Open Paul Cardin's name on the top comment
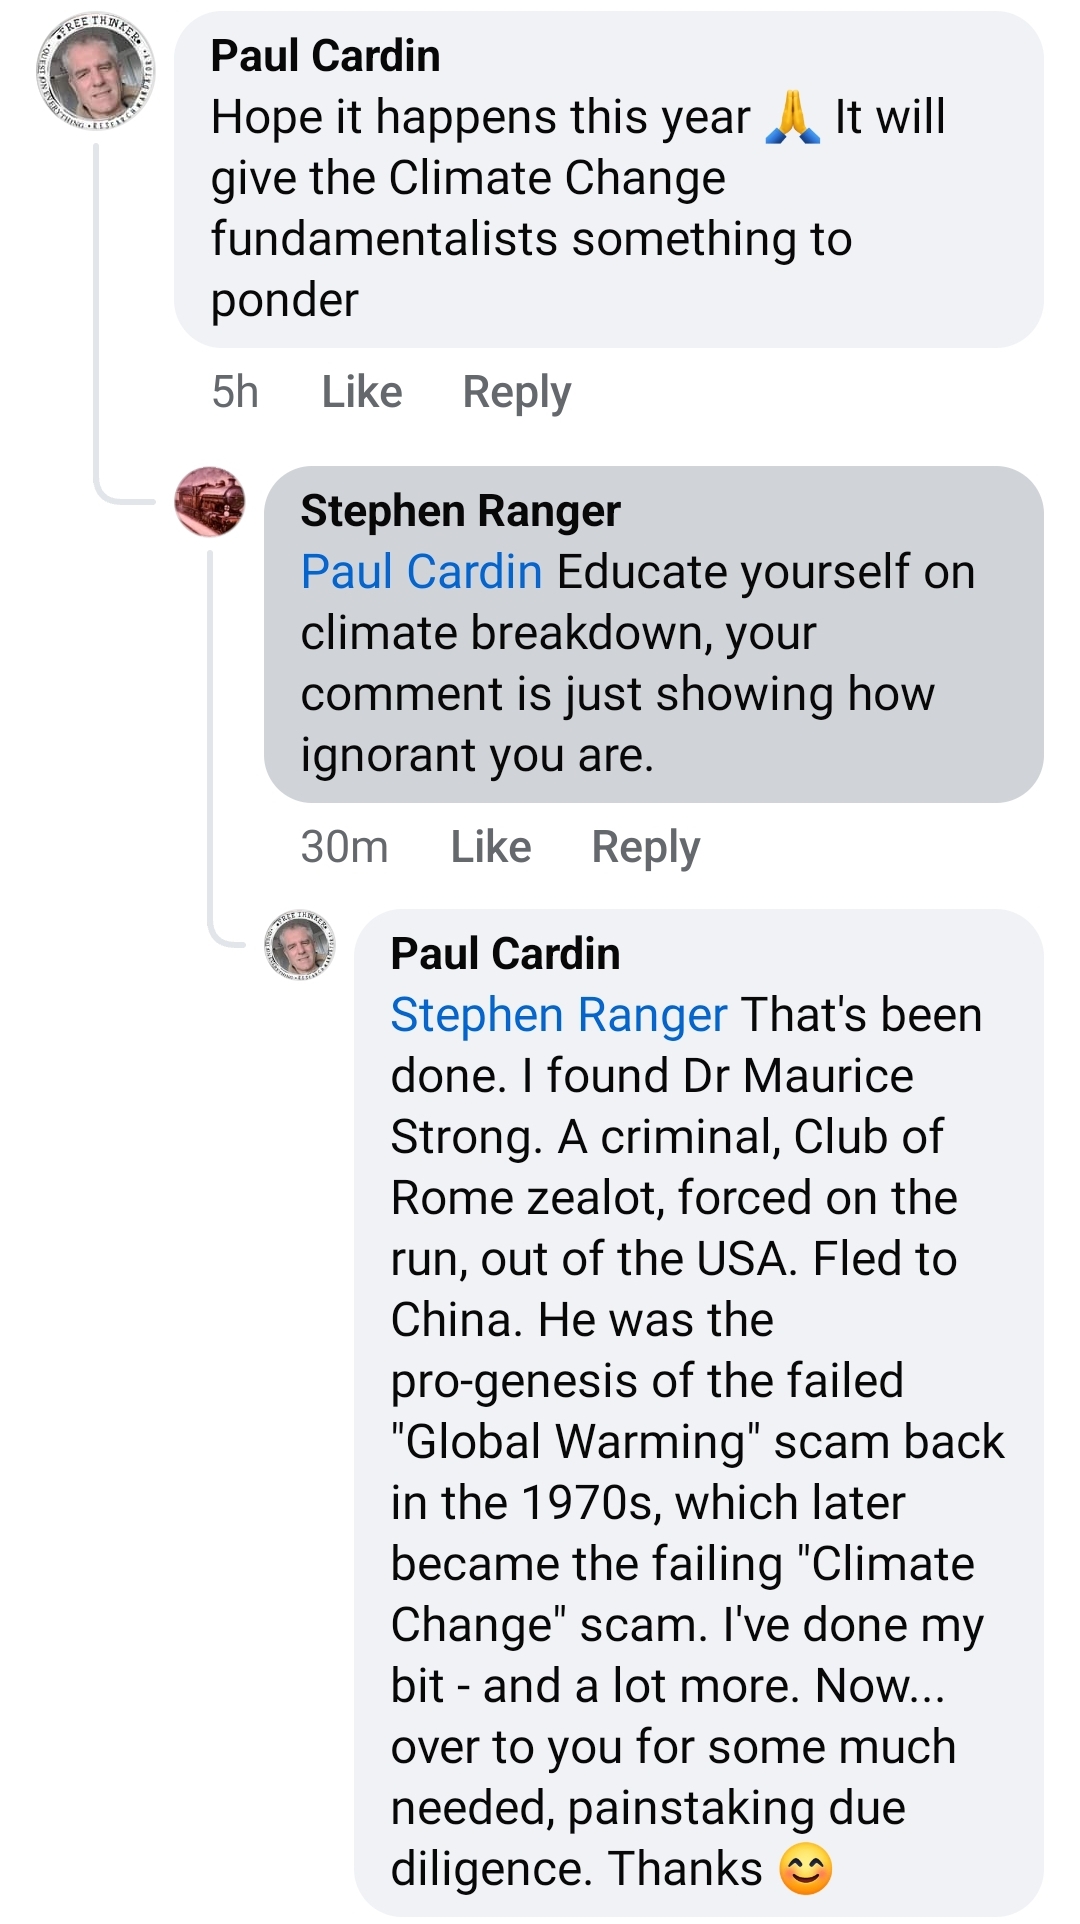This screenshot has height=1924, width=1080. pyautogui.click(x=325, y=55)
